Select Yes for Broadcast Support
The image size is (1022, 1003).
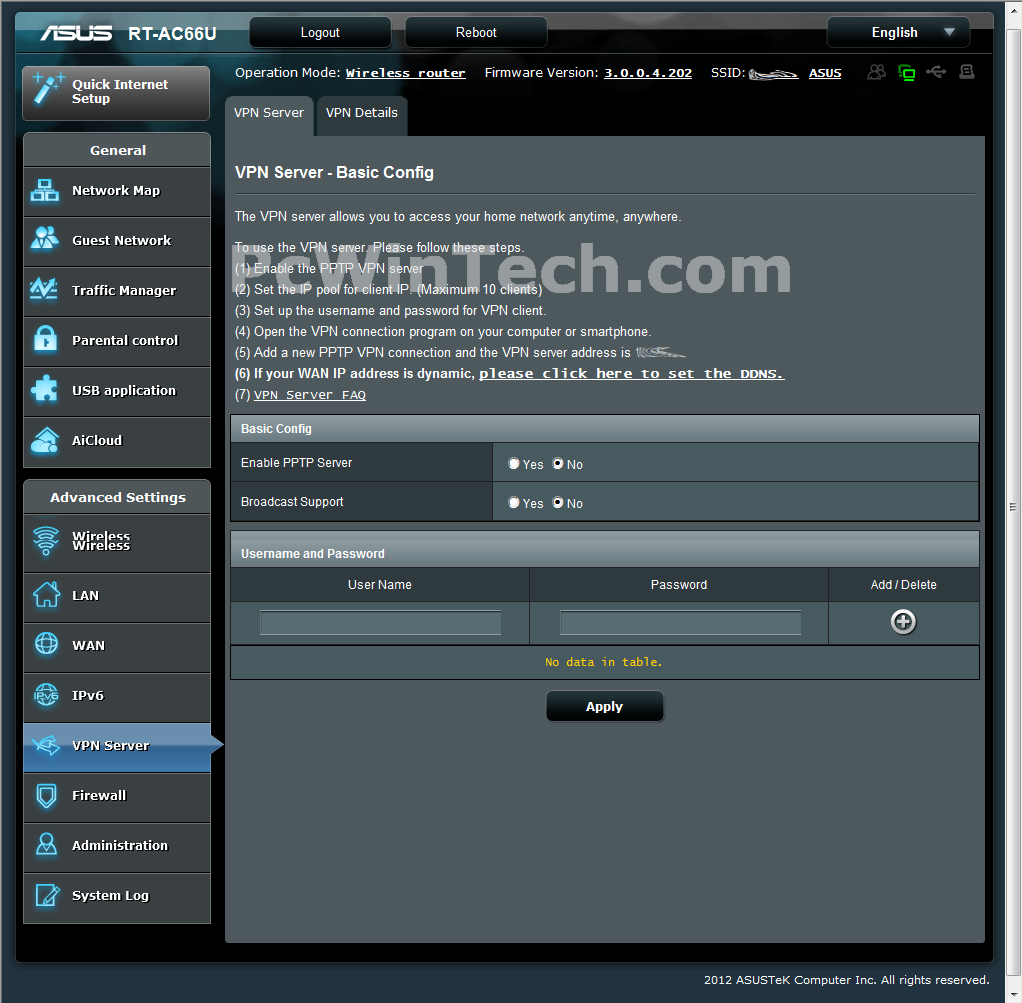514,502
